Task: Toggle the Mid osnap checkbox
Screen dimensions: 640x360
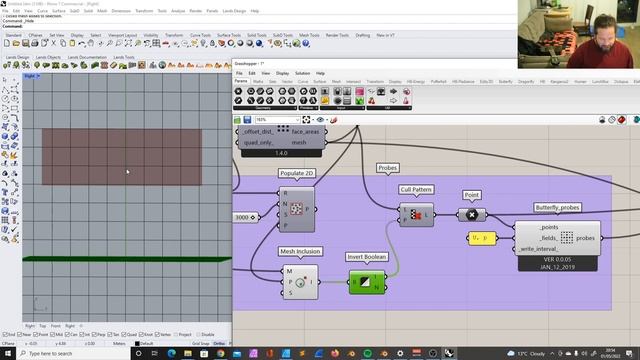Action: coord(53,335)
